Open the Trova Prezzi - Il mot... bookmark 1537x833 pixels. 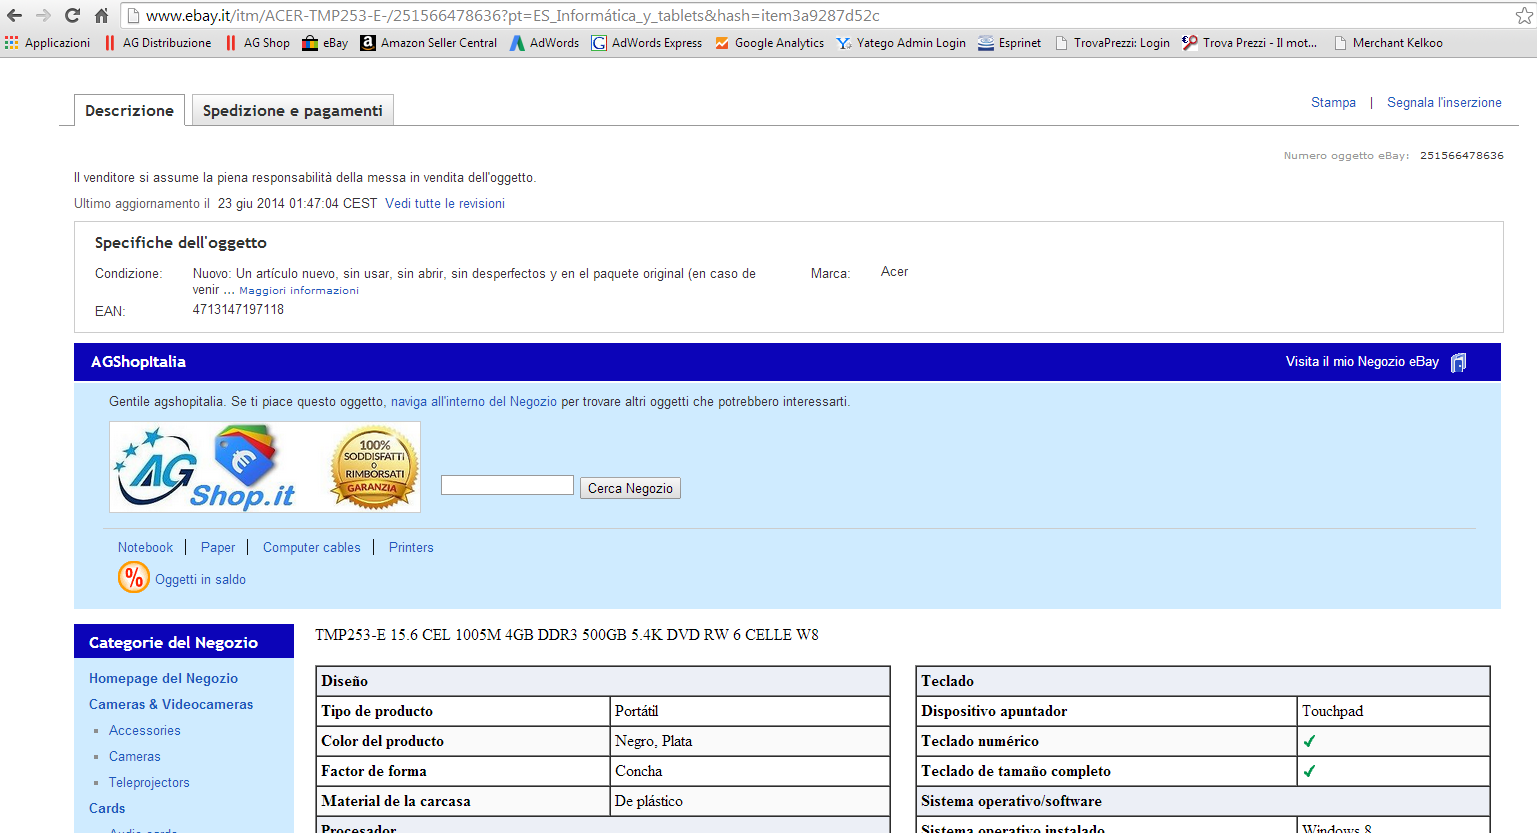tap(1249, 43)
